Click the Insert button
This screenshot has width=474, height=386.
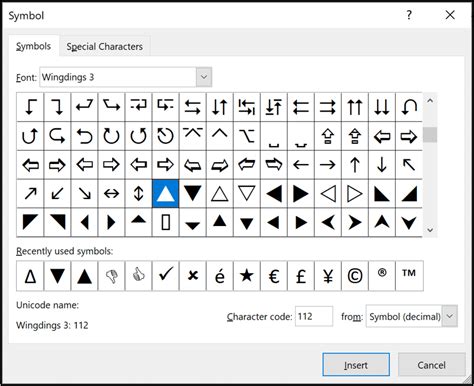[356, 365]
